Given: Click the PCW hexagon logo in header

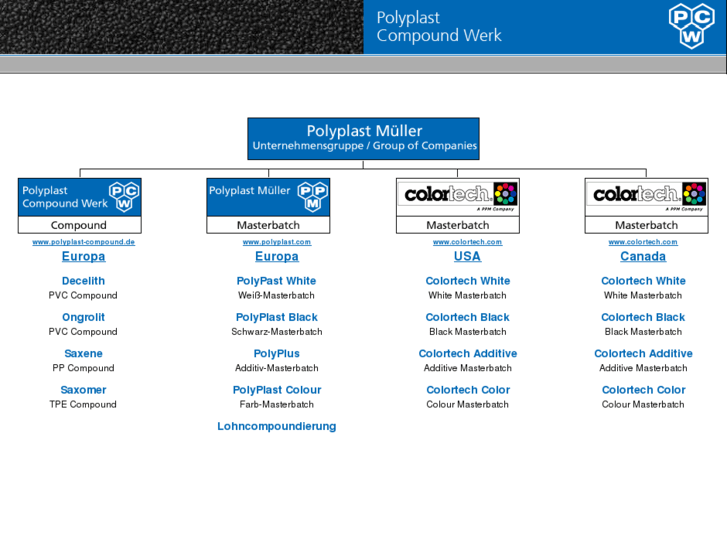Looking at the screenshot, I should [x=691, y=25].
